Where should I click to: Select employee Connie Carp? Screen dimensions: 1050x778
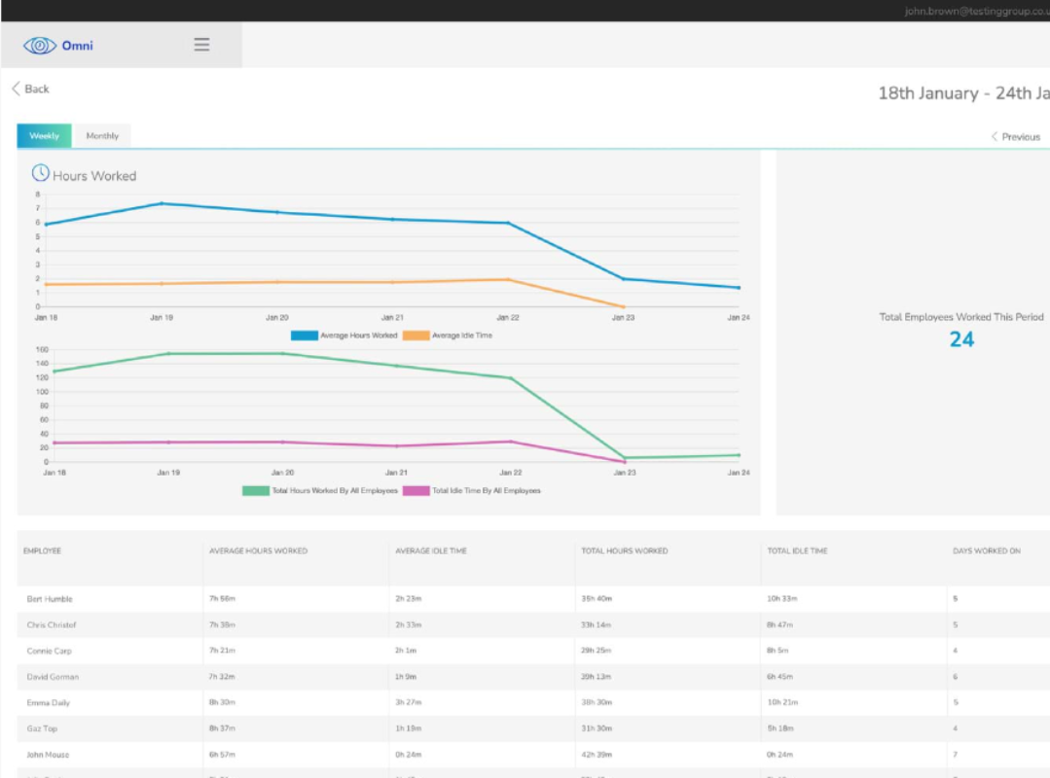coord(49,651)
